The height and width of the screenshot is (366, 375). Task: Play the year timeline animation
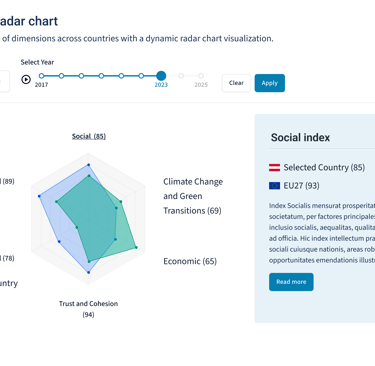tap(26, 79)
